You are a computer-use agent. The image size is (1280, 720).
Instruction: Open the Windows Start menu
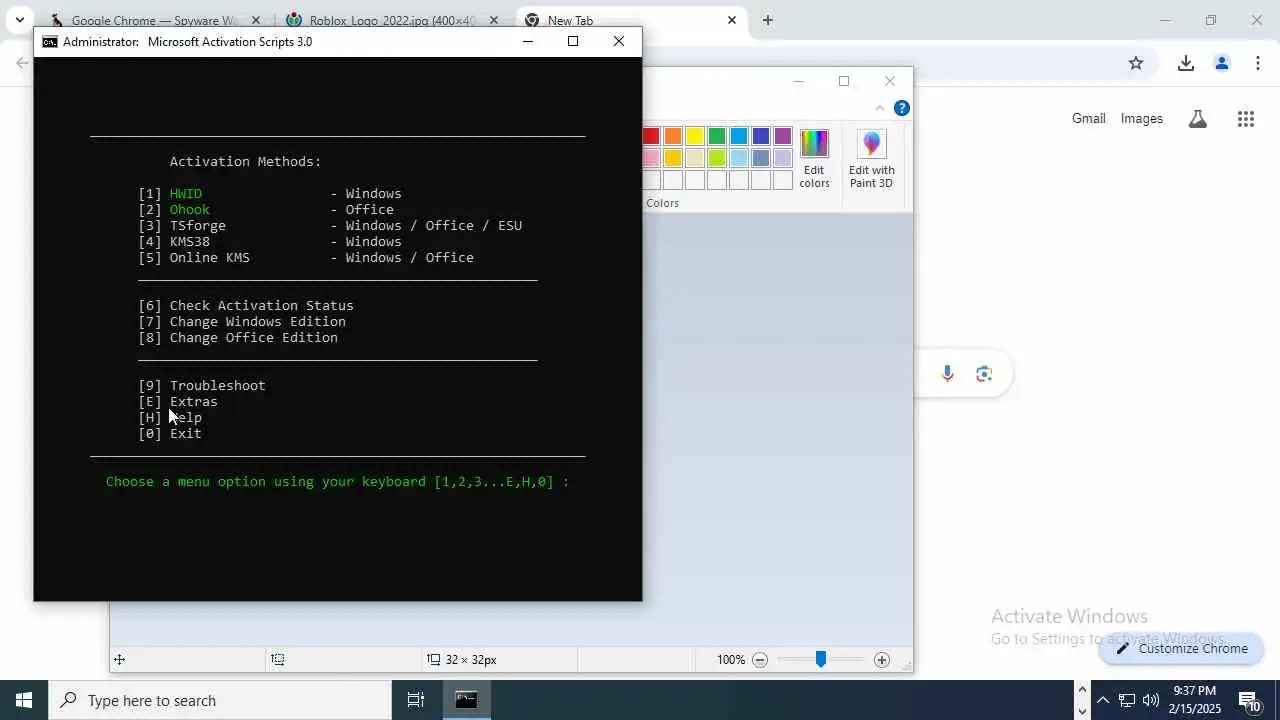(24, 700)
